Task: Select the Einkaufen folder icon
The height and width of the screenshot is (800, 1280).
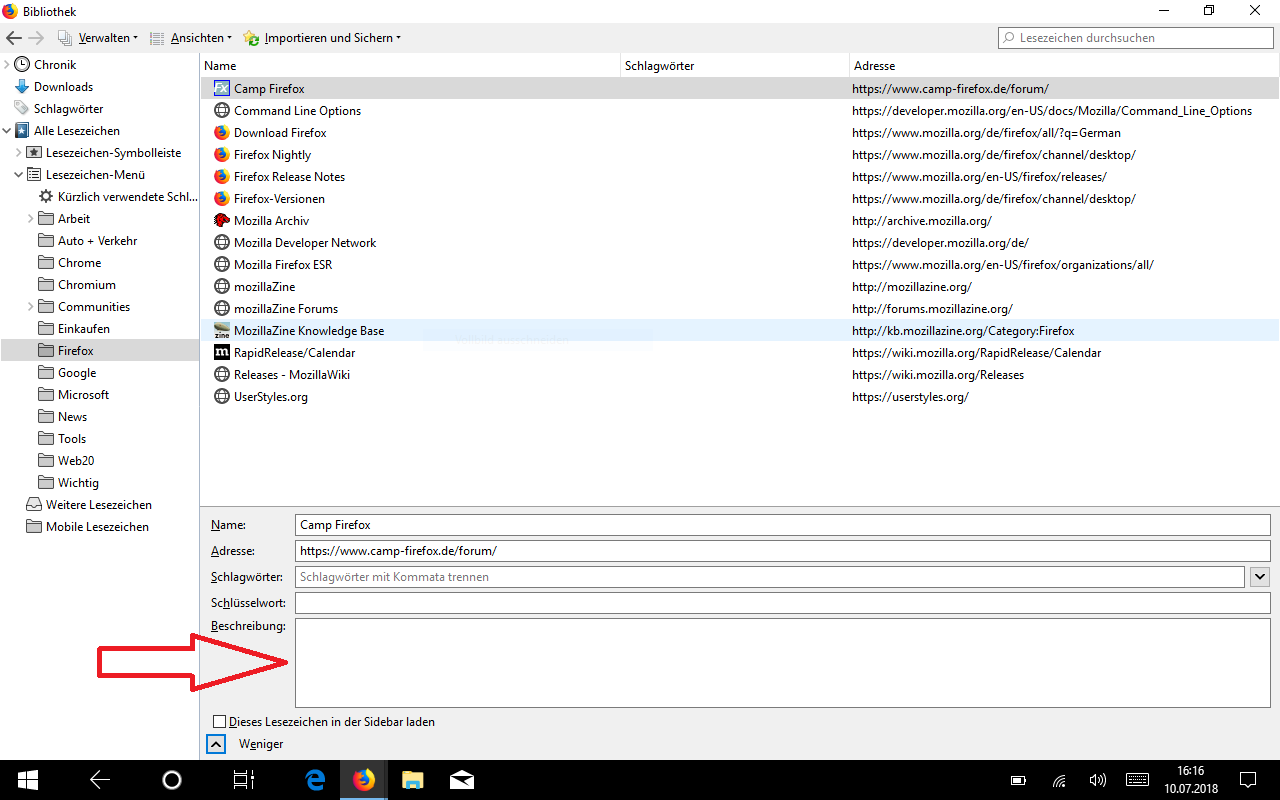Action: pos(46,329)
